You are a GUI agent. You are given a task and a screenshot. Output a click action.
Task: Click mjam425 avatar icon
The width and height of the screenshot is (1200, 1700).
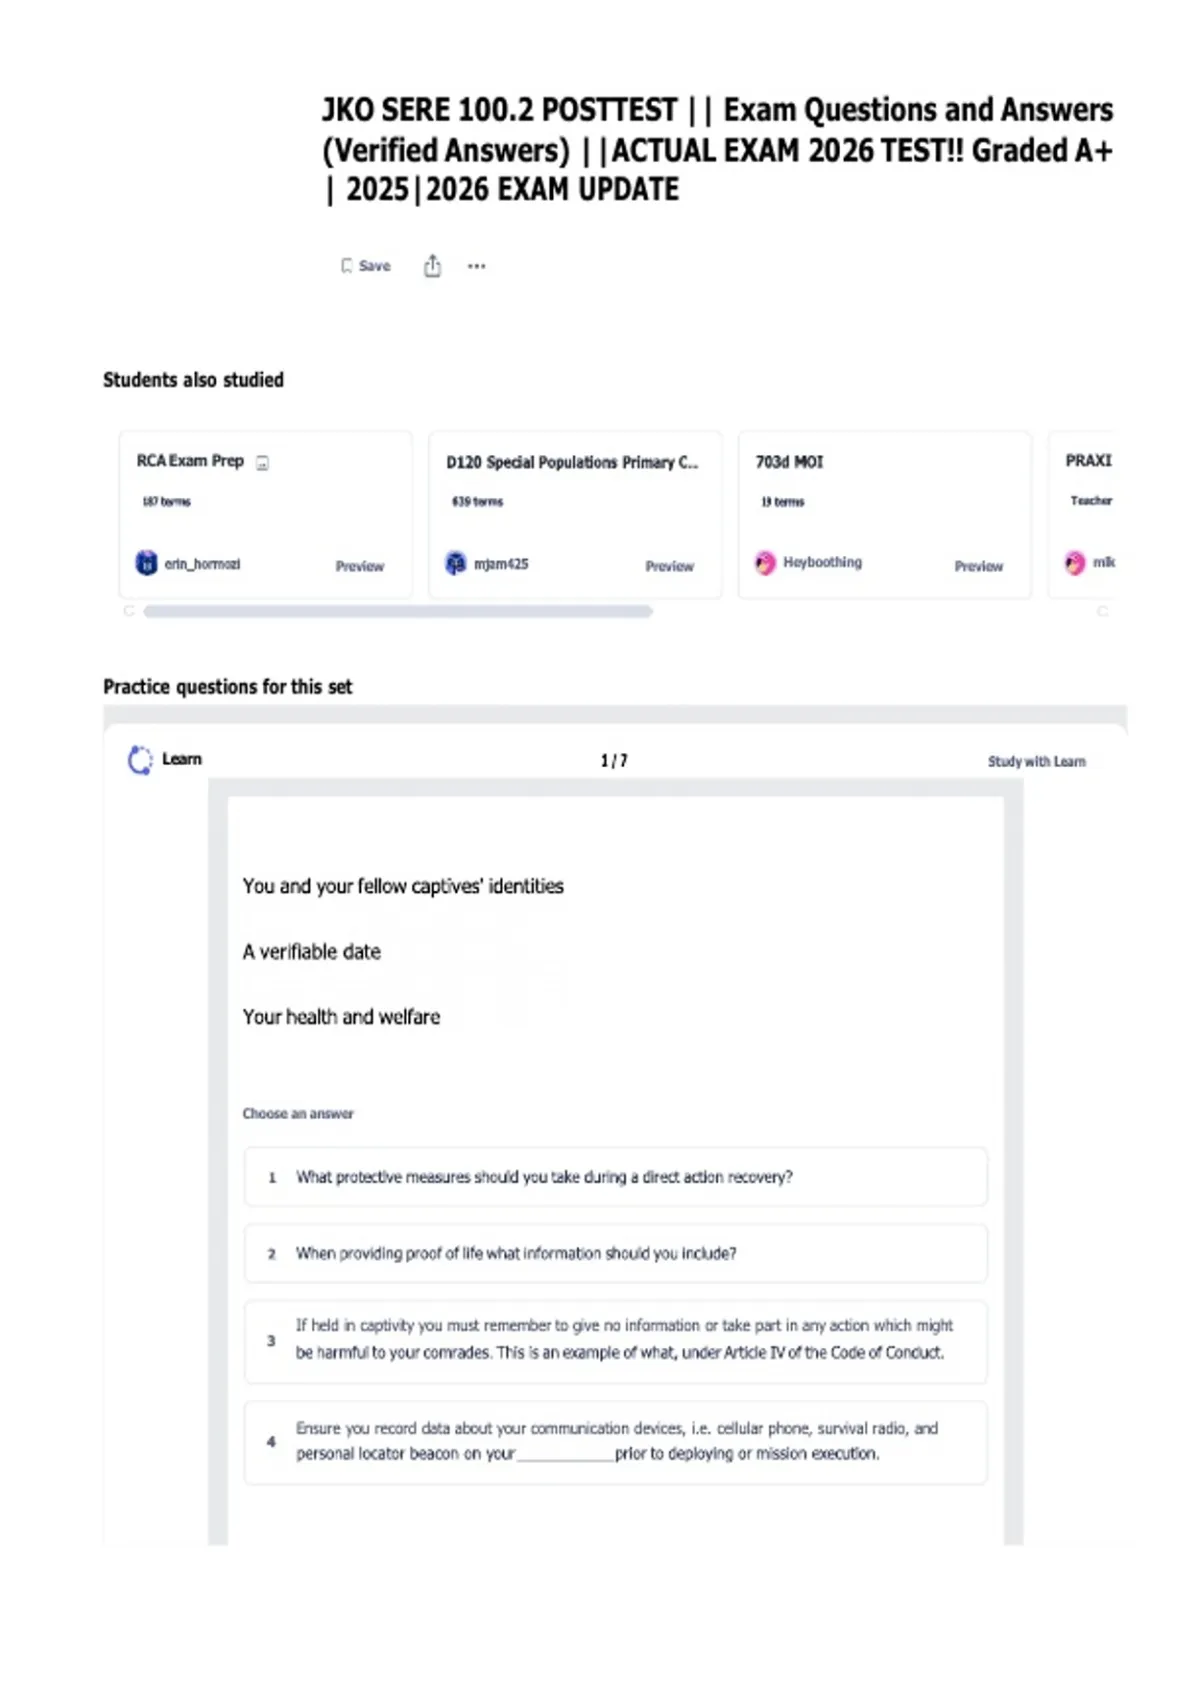(x=456, y=563)
